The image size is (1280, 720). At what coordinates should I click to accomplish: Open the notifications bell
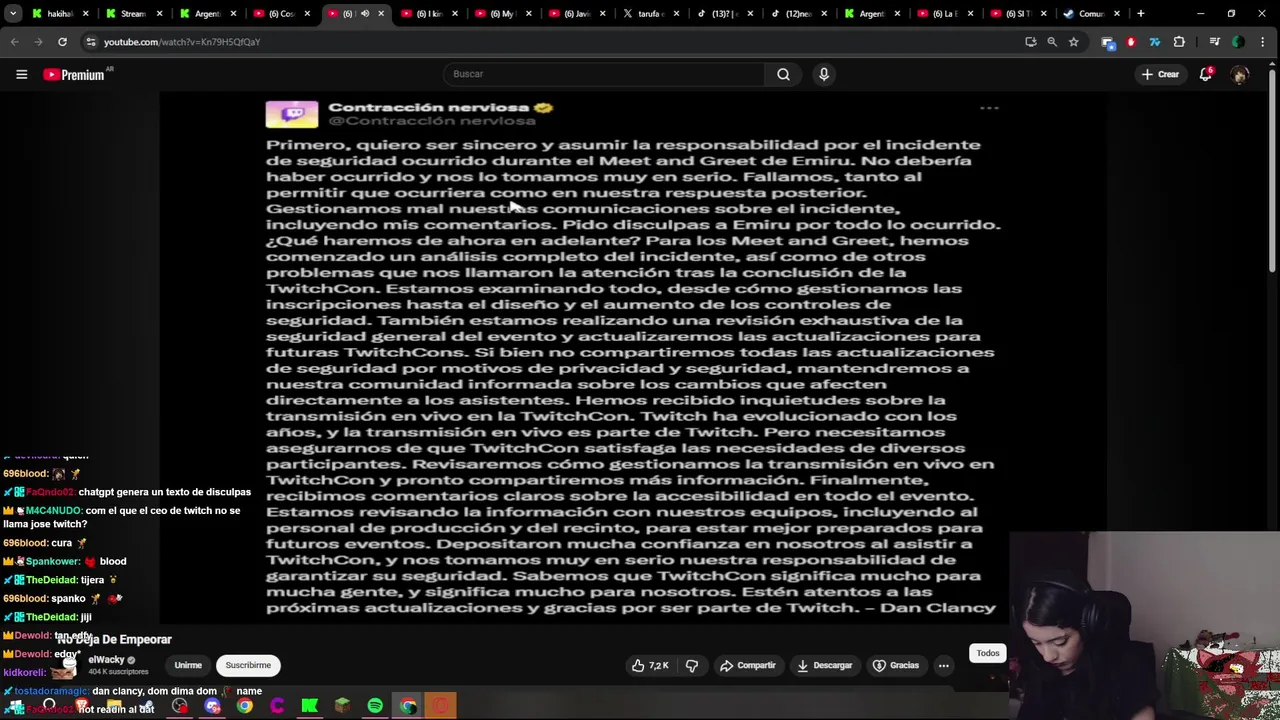click(x=1206, y=74)
